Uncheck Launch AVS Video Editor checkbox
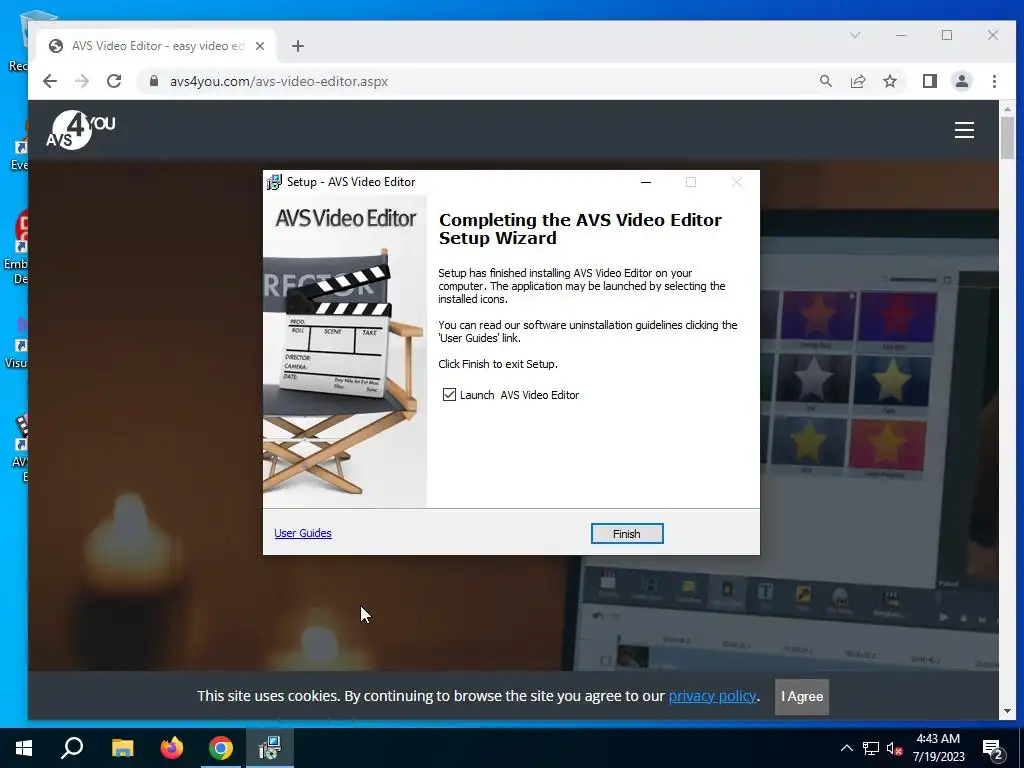1024x768 pixels. 449,394
